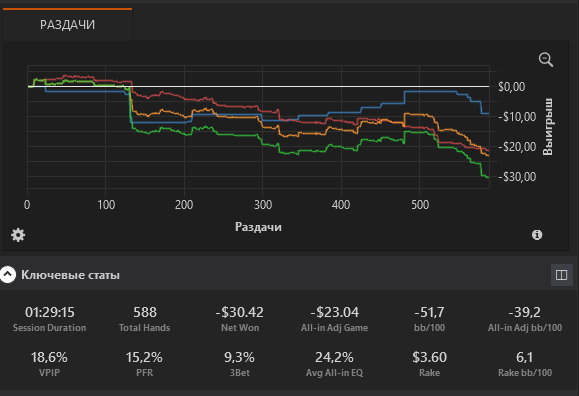Viewport: 579px width, 396px height.
Task: Click the zoom out magnifier icon
Action: pos(546,59)
